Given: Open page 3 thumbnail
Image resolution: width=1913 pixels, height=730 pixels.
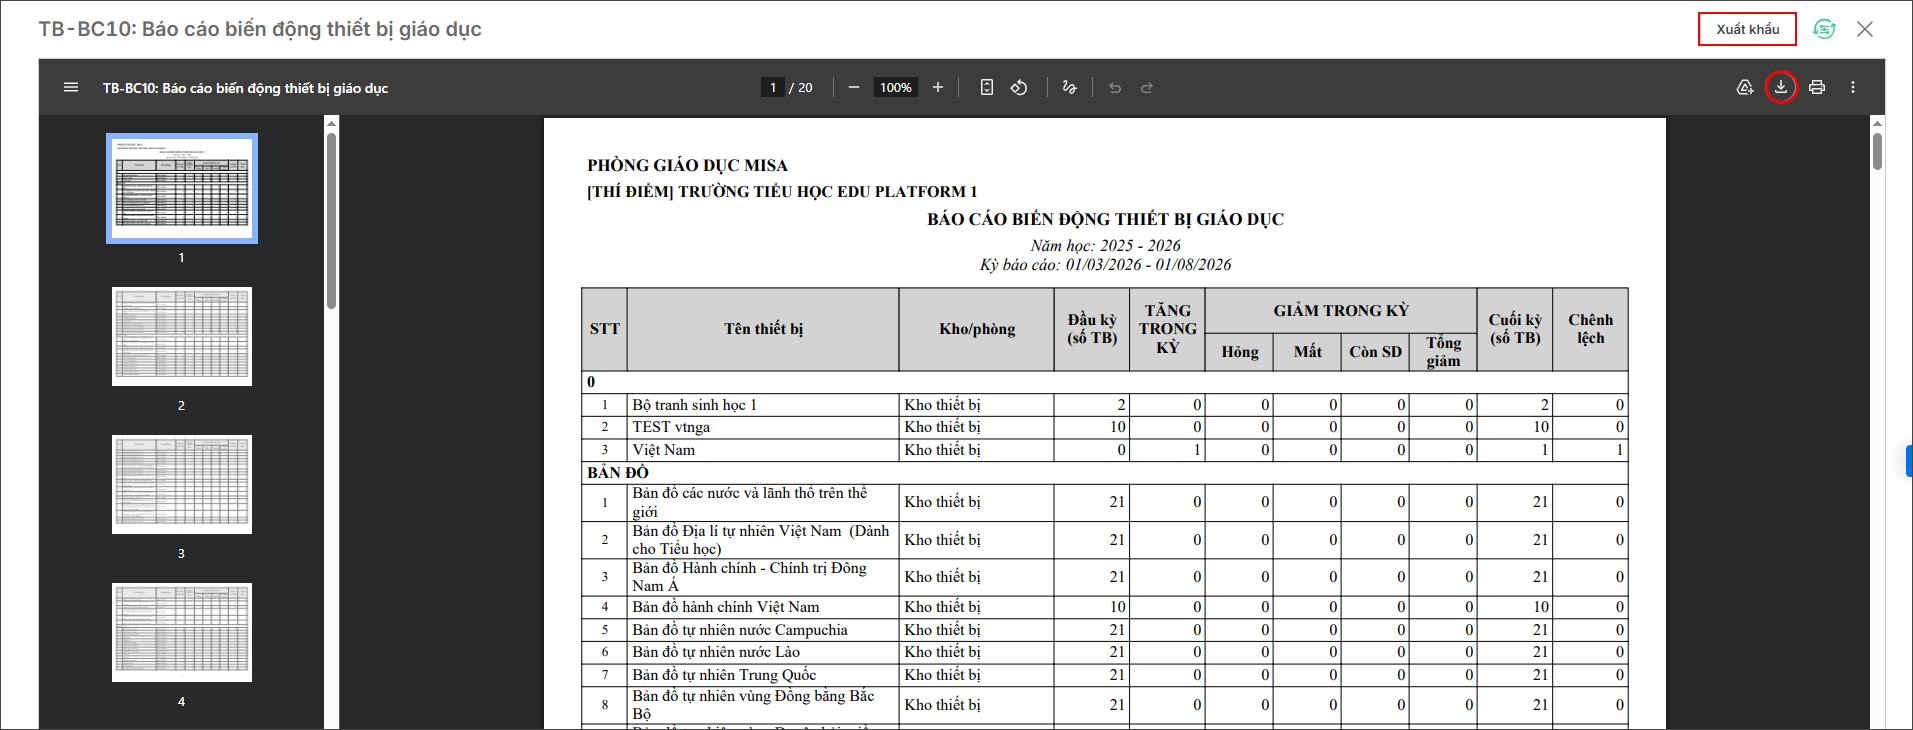Looking at the screenshot, I should tap(182, 484).
